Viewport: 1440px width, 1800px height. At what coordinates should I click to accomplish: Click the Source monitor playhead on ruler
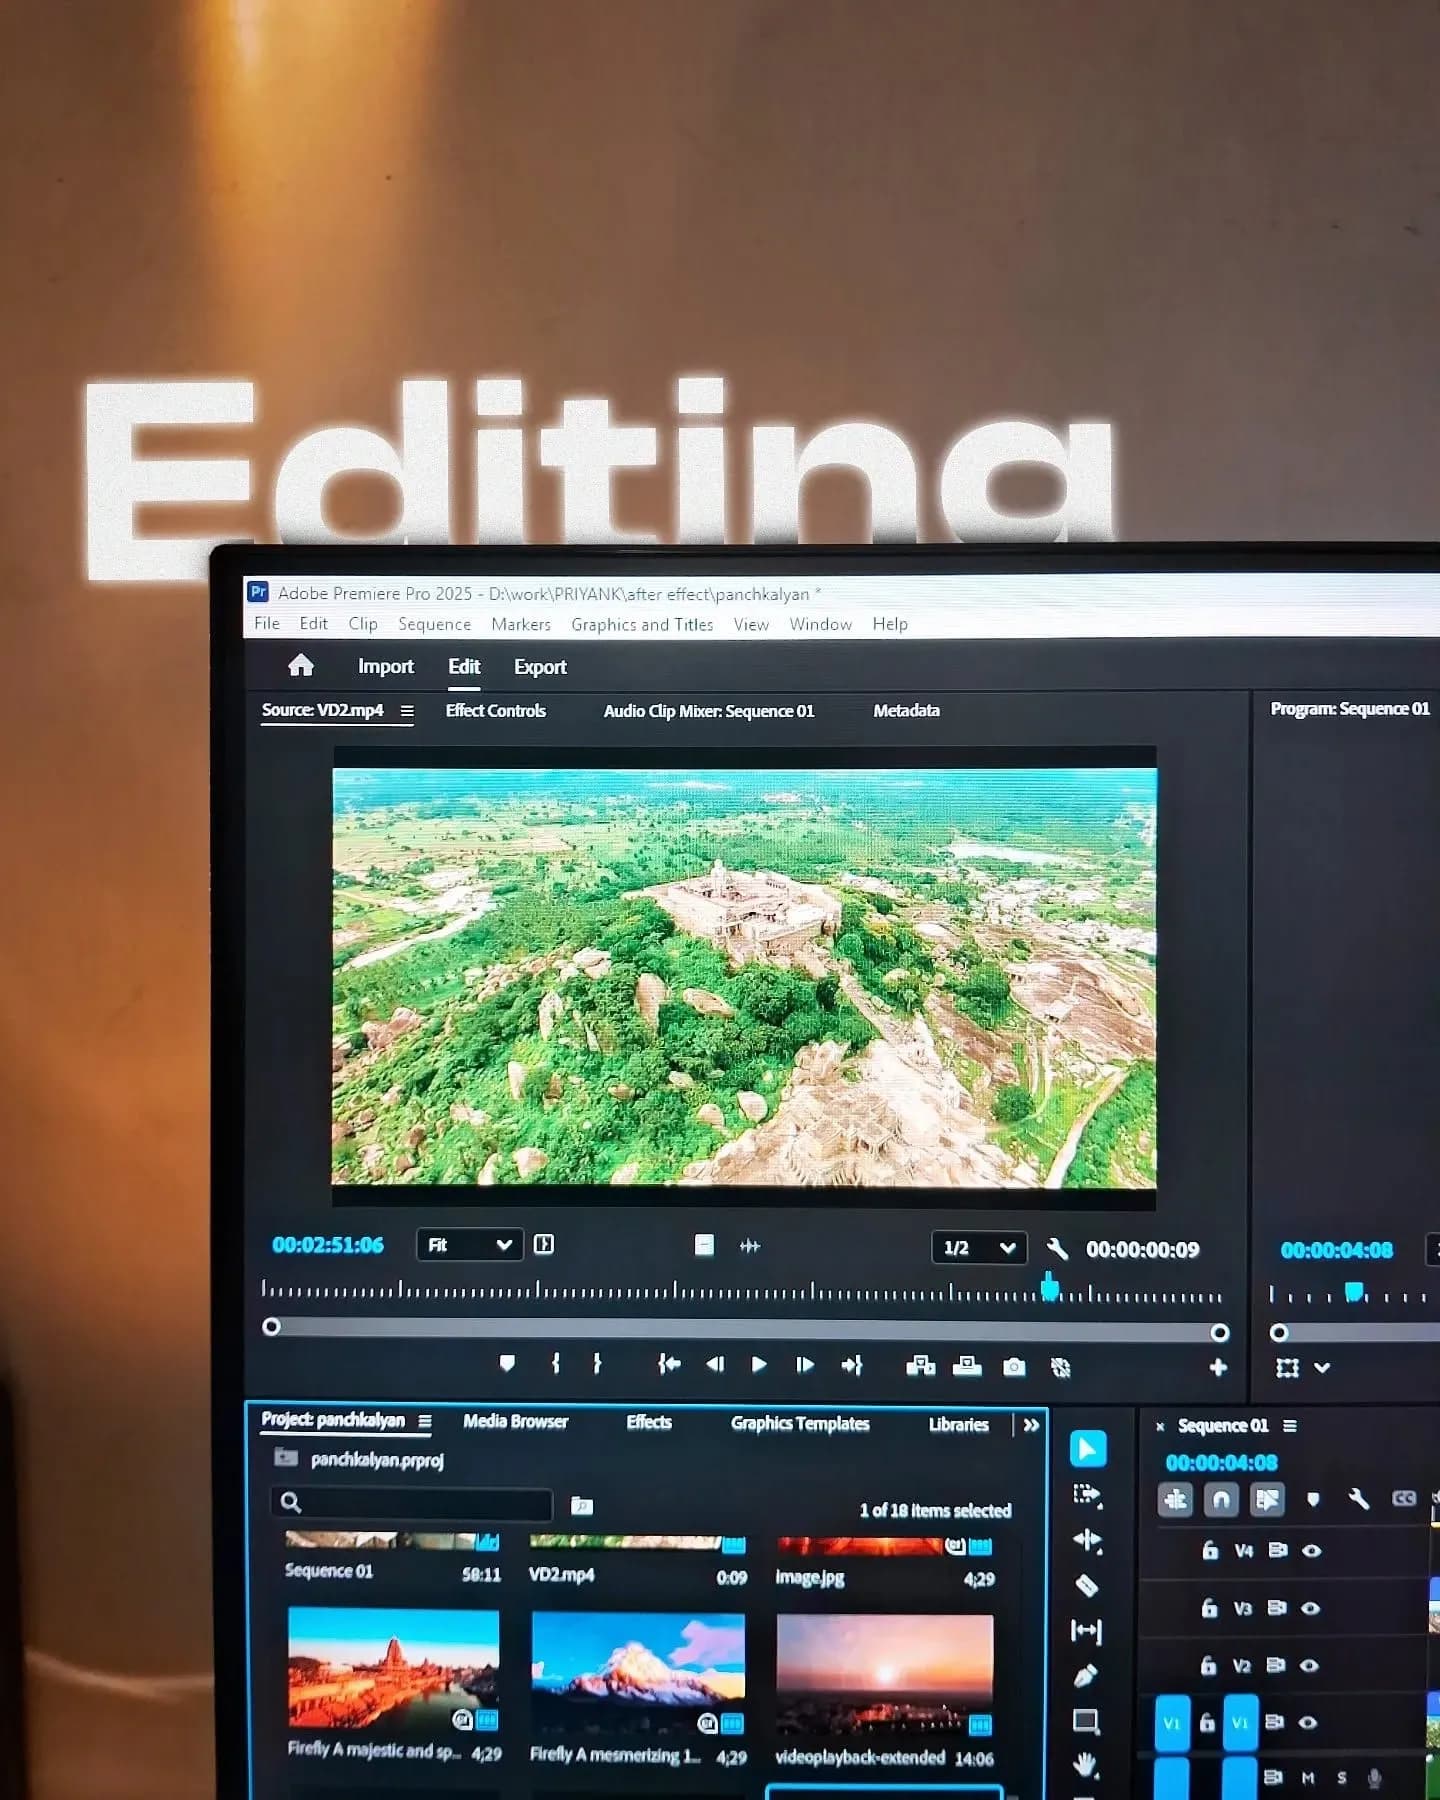click(1050, 1286)
